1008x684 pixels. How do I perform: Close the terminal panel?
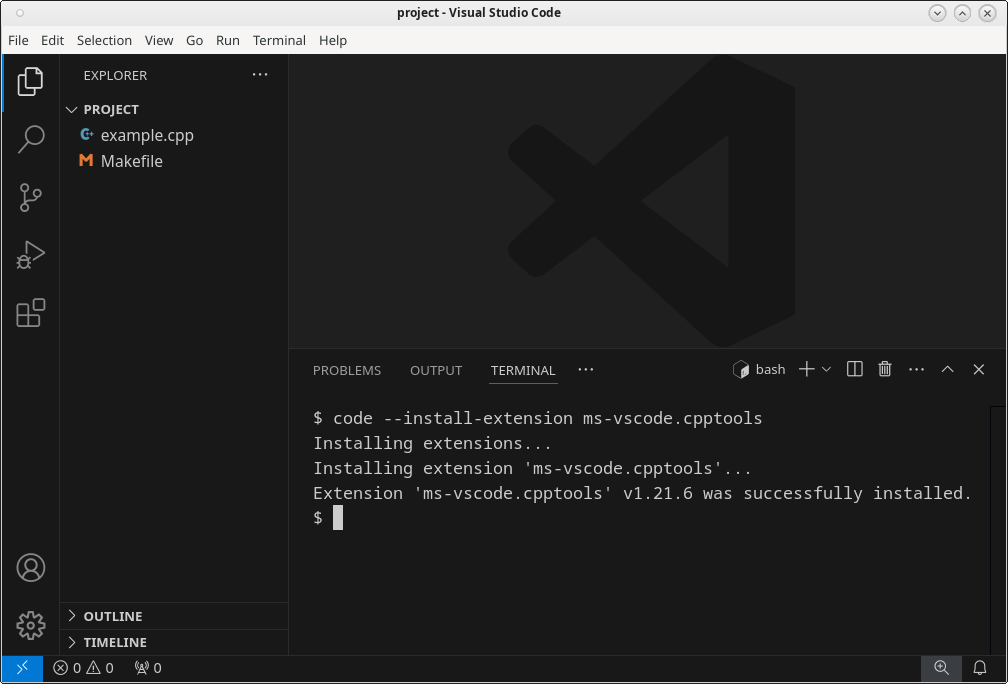[x=978, y=370]
